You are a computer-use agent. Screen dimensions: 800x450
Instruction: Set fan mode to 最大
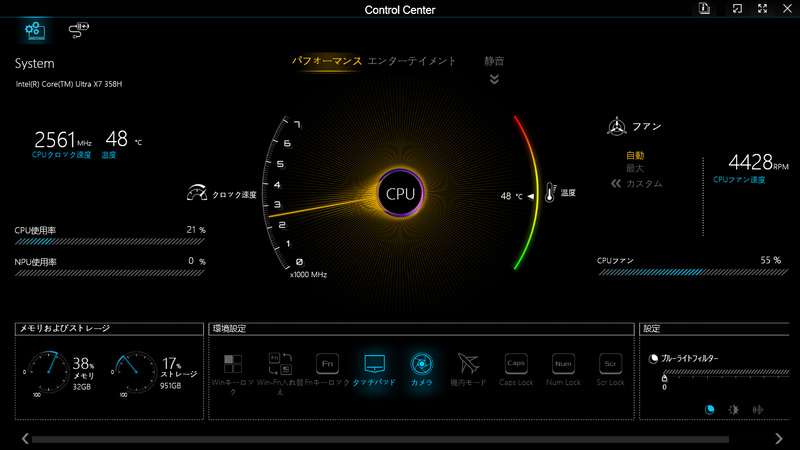pyautogui.click(x=635, y=168)
